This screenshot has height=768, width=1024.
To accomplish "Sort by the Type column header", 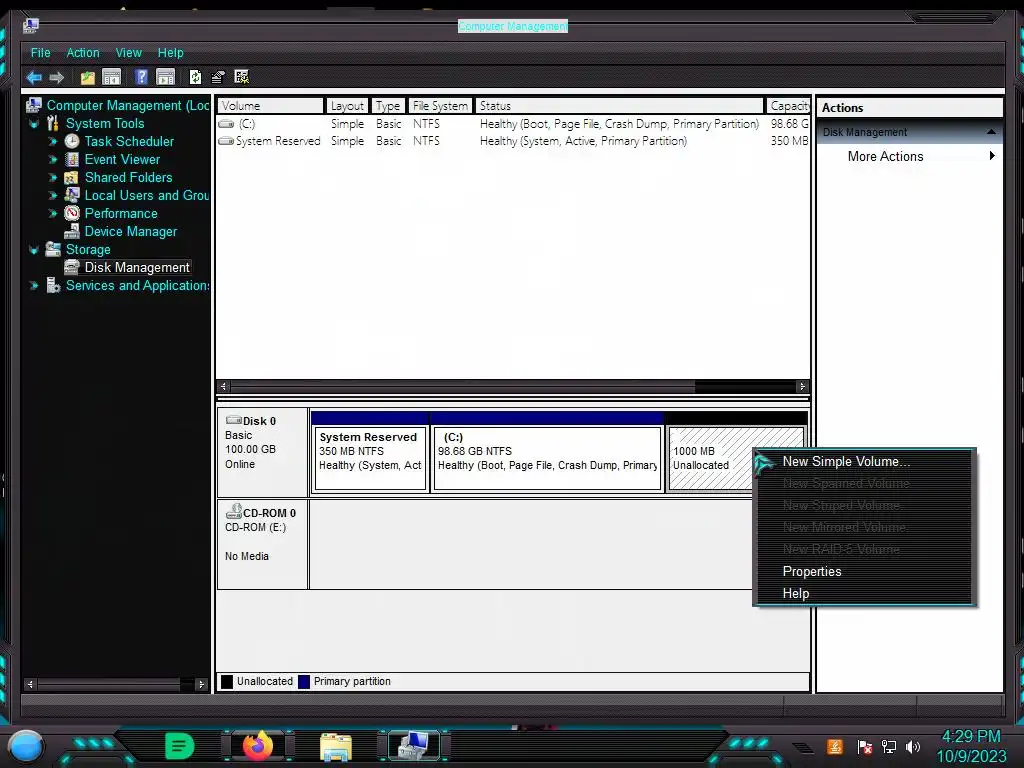I will coord(388,106).
